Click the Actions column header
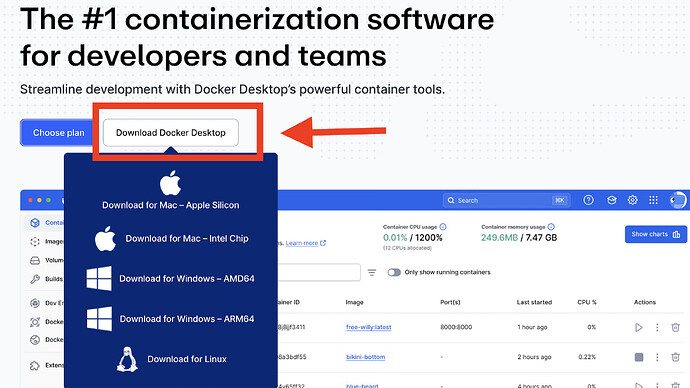690x388 pixels. pyautogui.click(x=645, y=302)
